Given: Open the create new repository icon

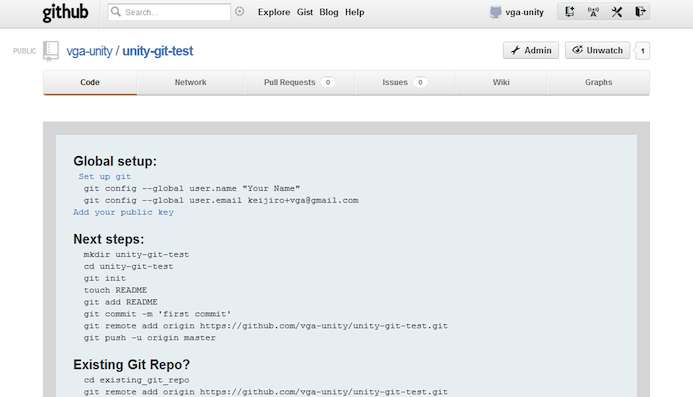Looking at the screenshot, I should pos(570,12).
